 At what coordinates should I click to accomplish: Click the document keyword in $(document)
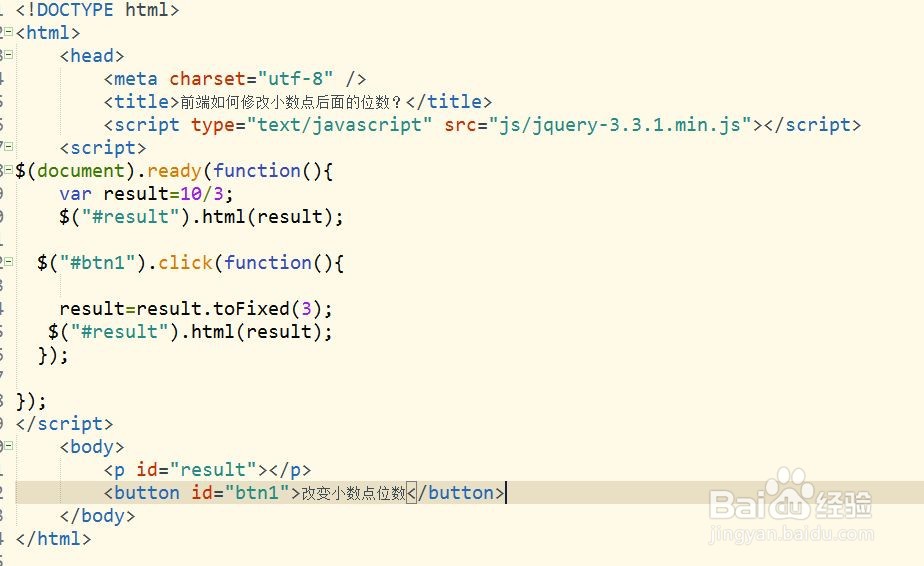81,170
